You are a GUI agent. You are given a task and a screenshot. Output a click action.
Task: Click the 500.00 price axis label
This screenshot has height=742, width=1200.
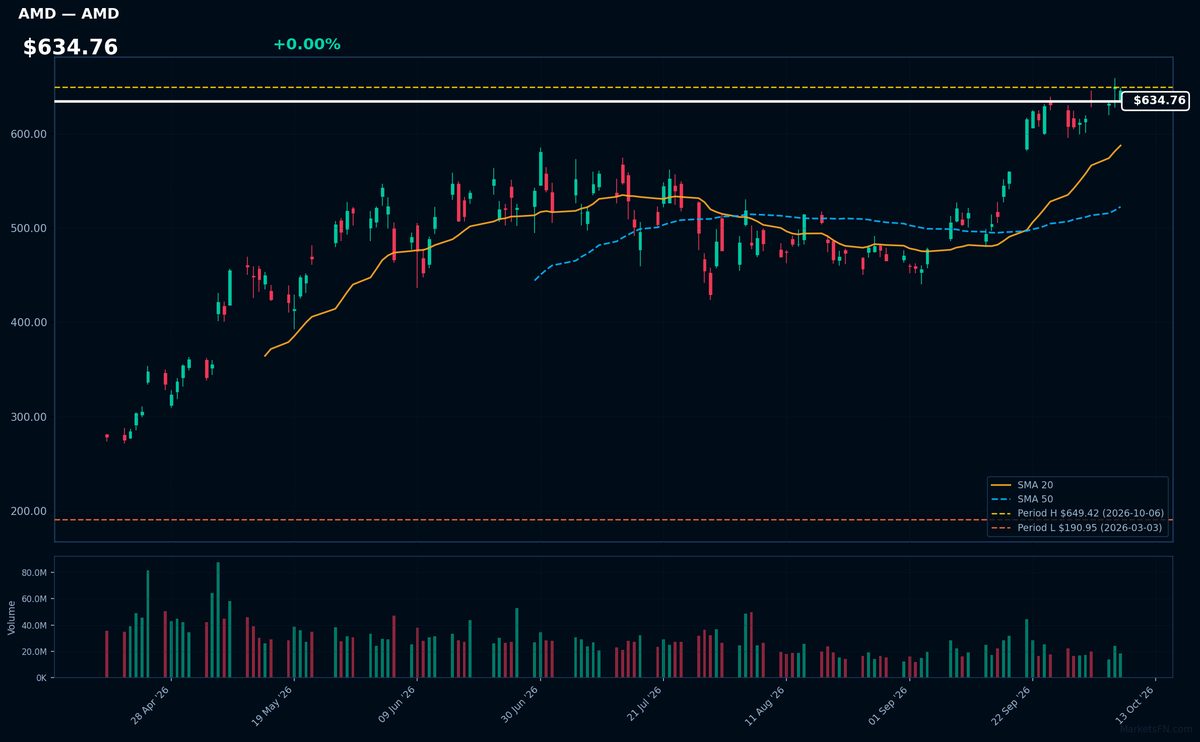tap(30, 228)
